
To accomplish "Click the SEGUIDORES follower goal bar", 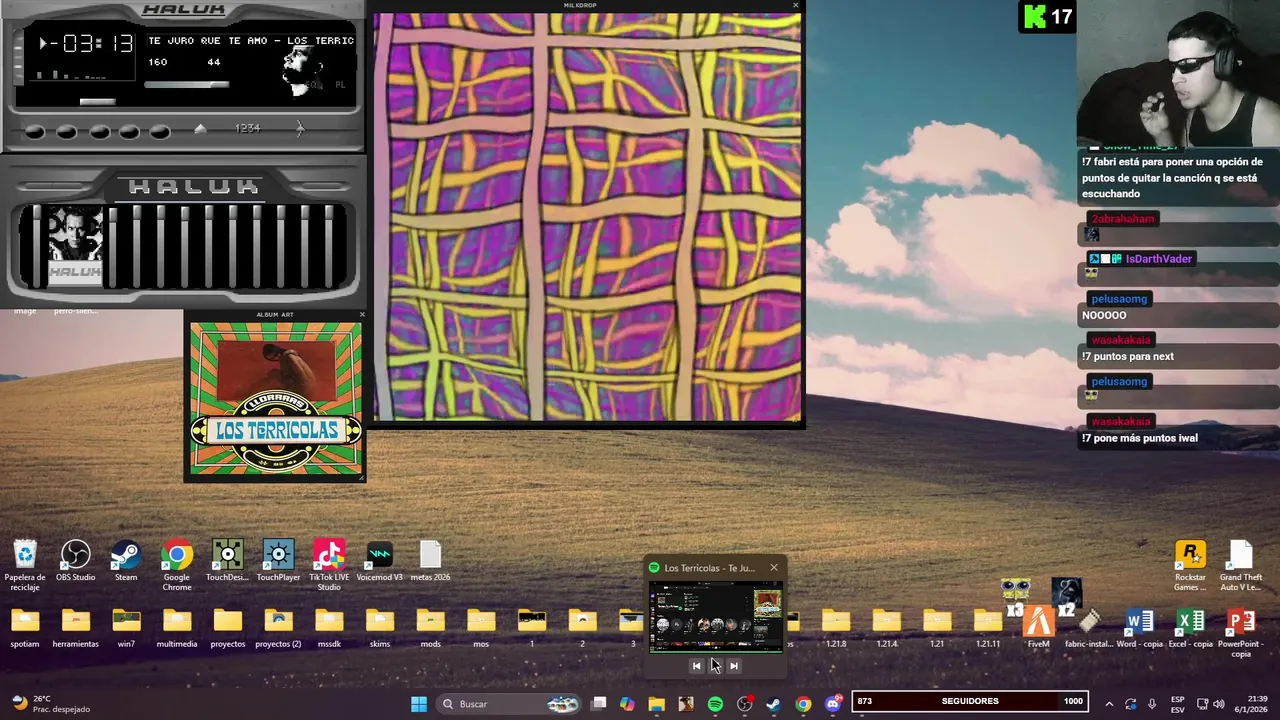I will 969,701.
